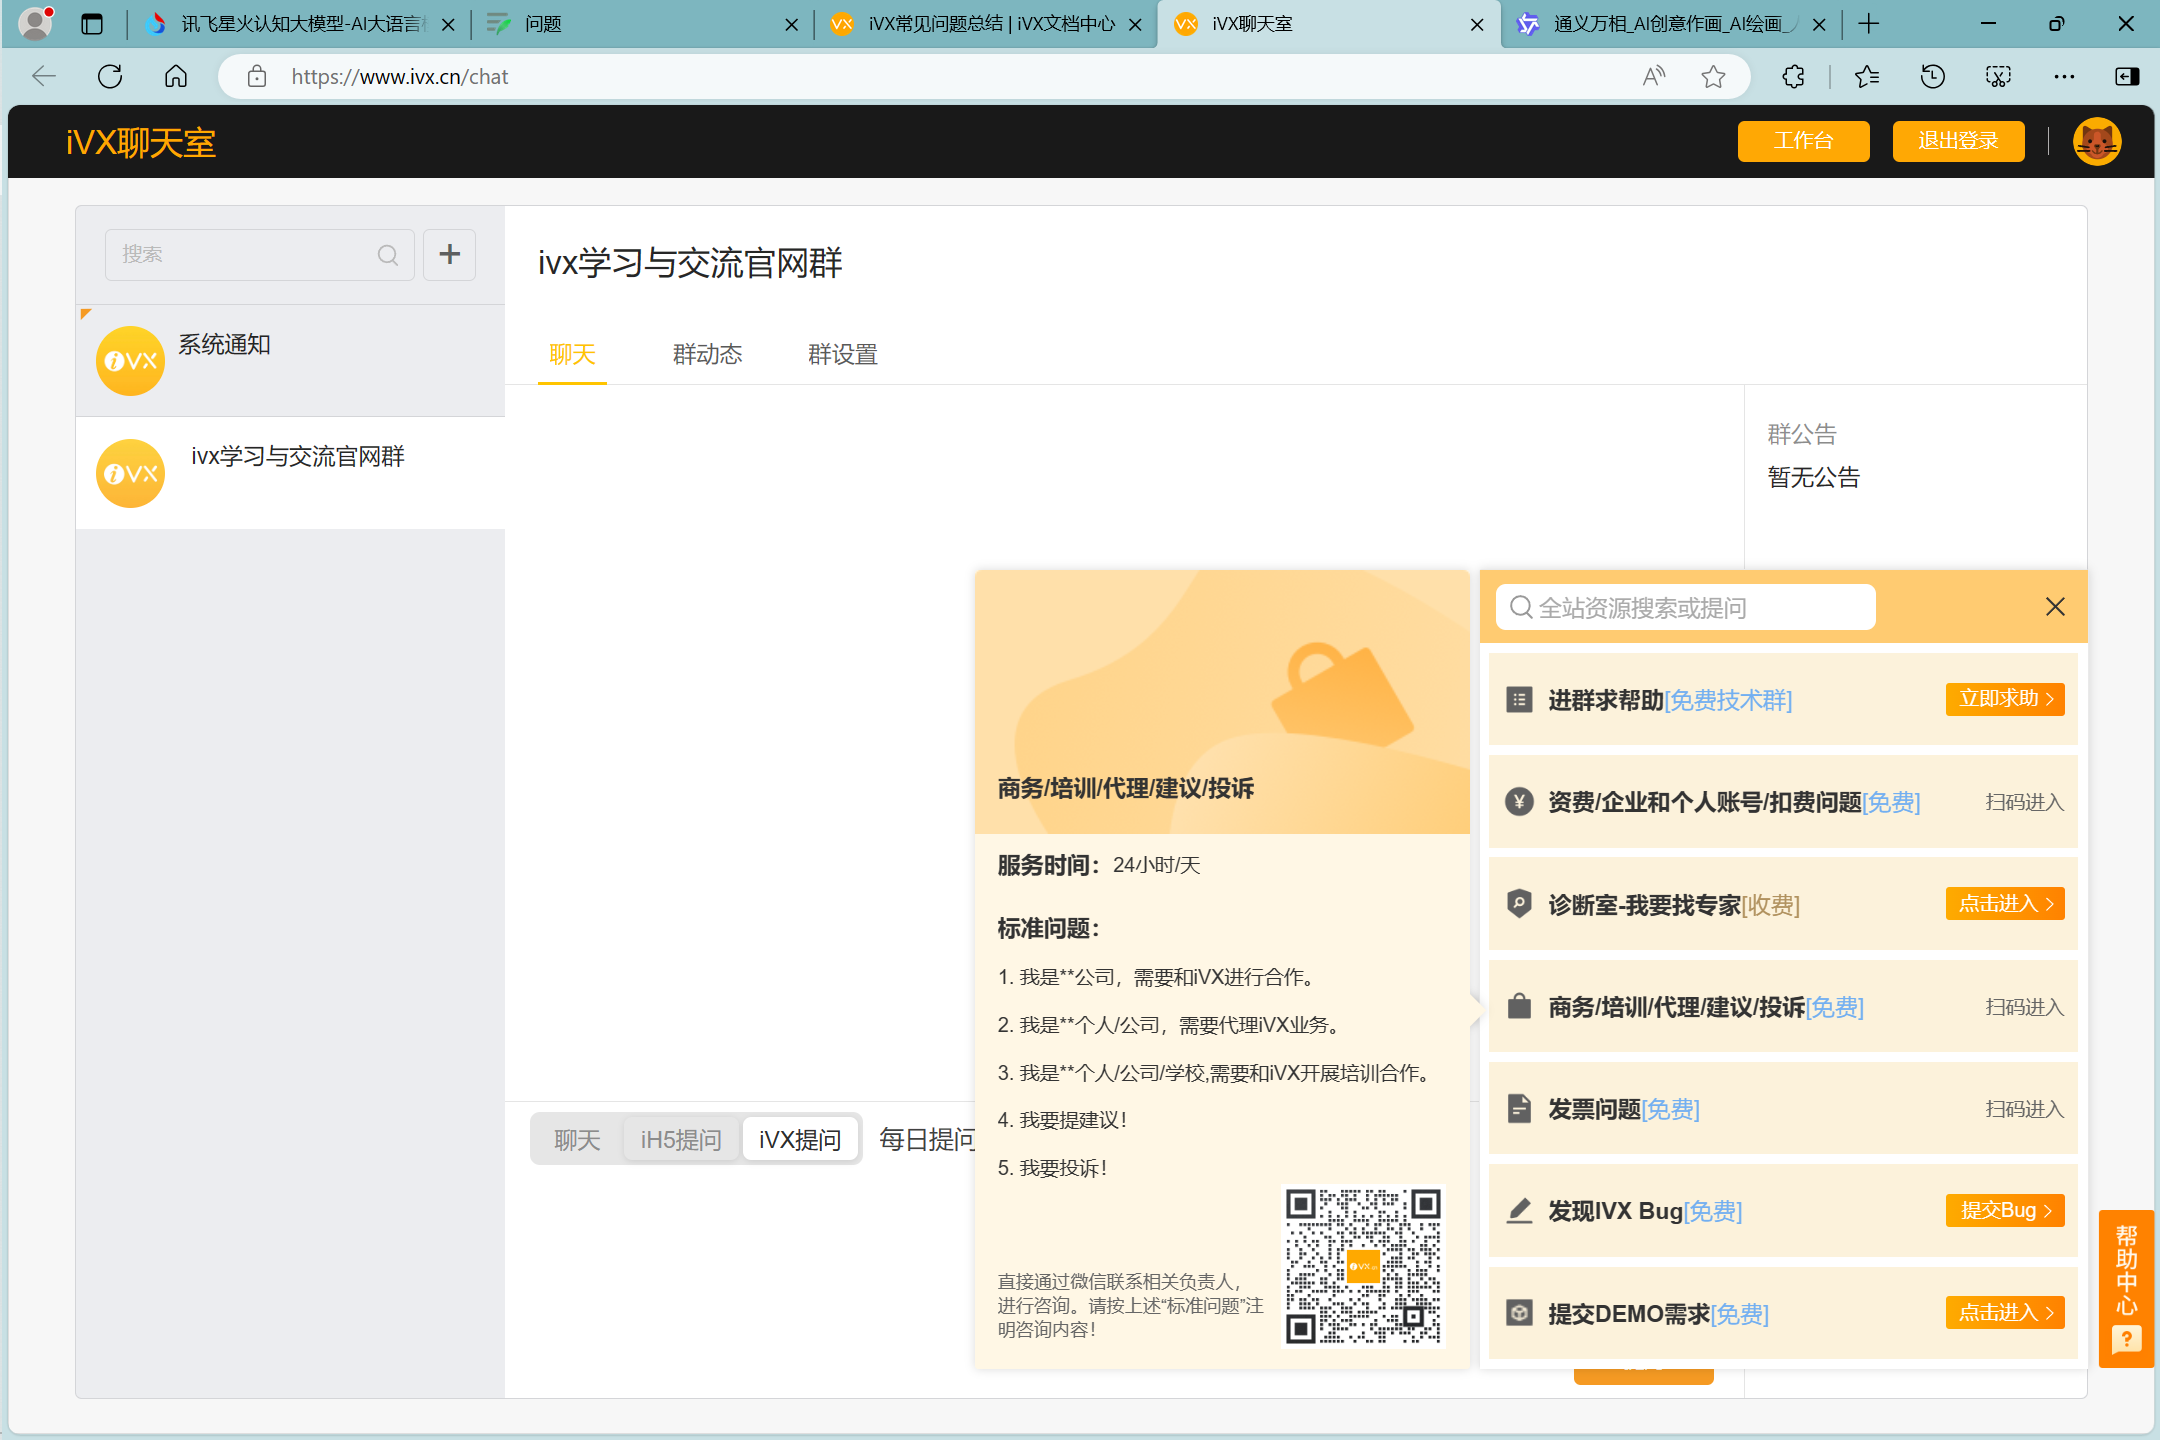Switch to the 群设置 tab
The width and height of the screenshot is (2160, 1440).
[842, 355]
